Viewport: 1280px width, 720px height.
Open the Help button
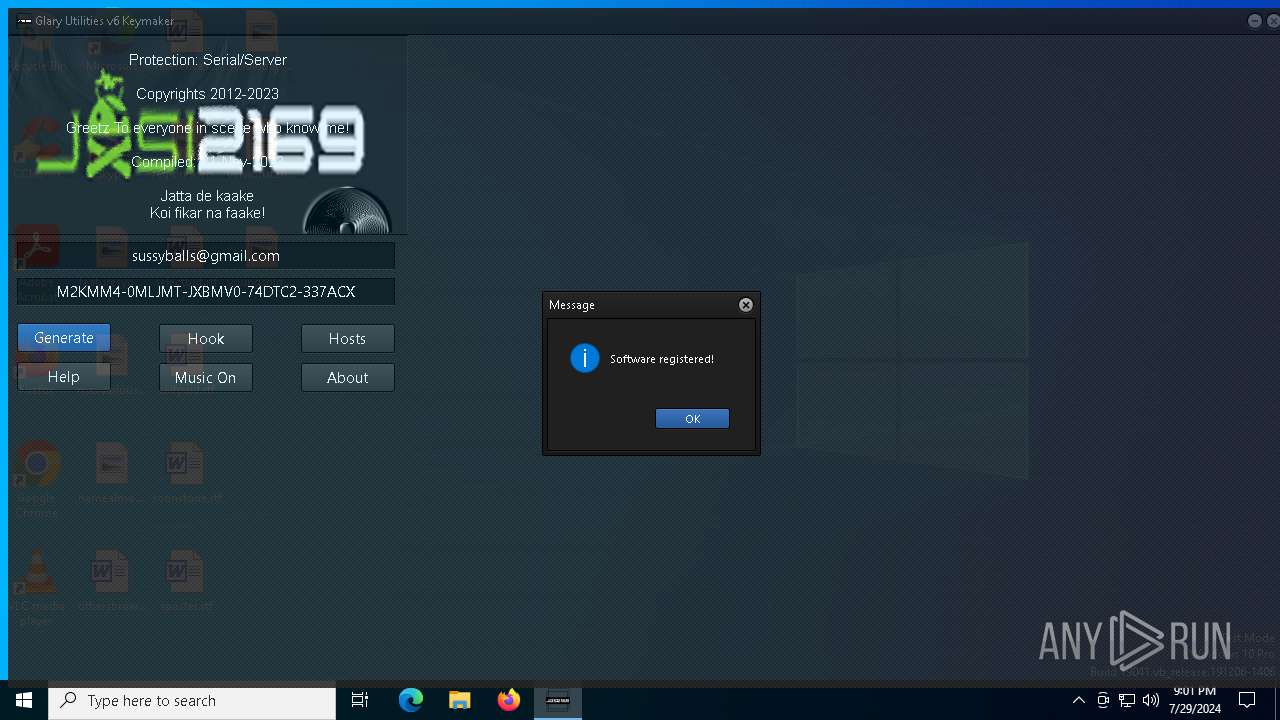click(x=64, y=377)
